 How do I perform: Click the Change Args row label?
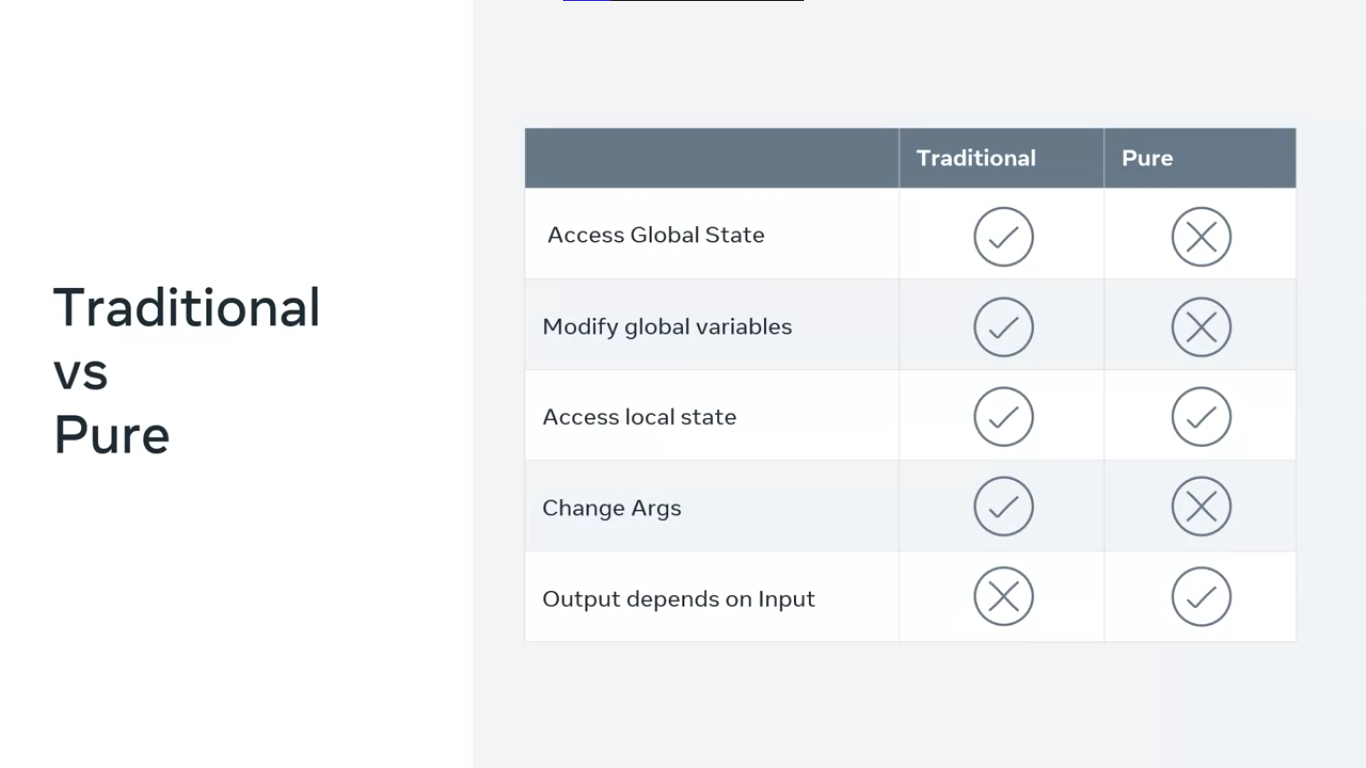(x=612, y=508)
